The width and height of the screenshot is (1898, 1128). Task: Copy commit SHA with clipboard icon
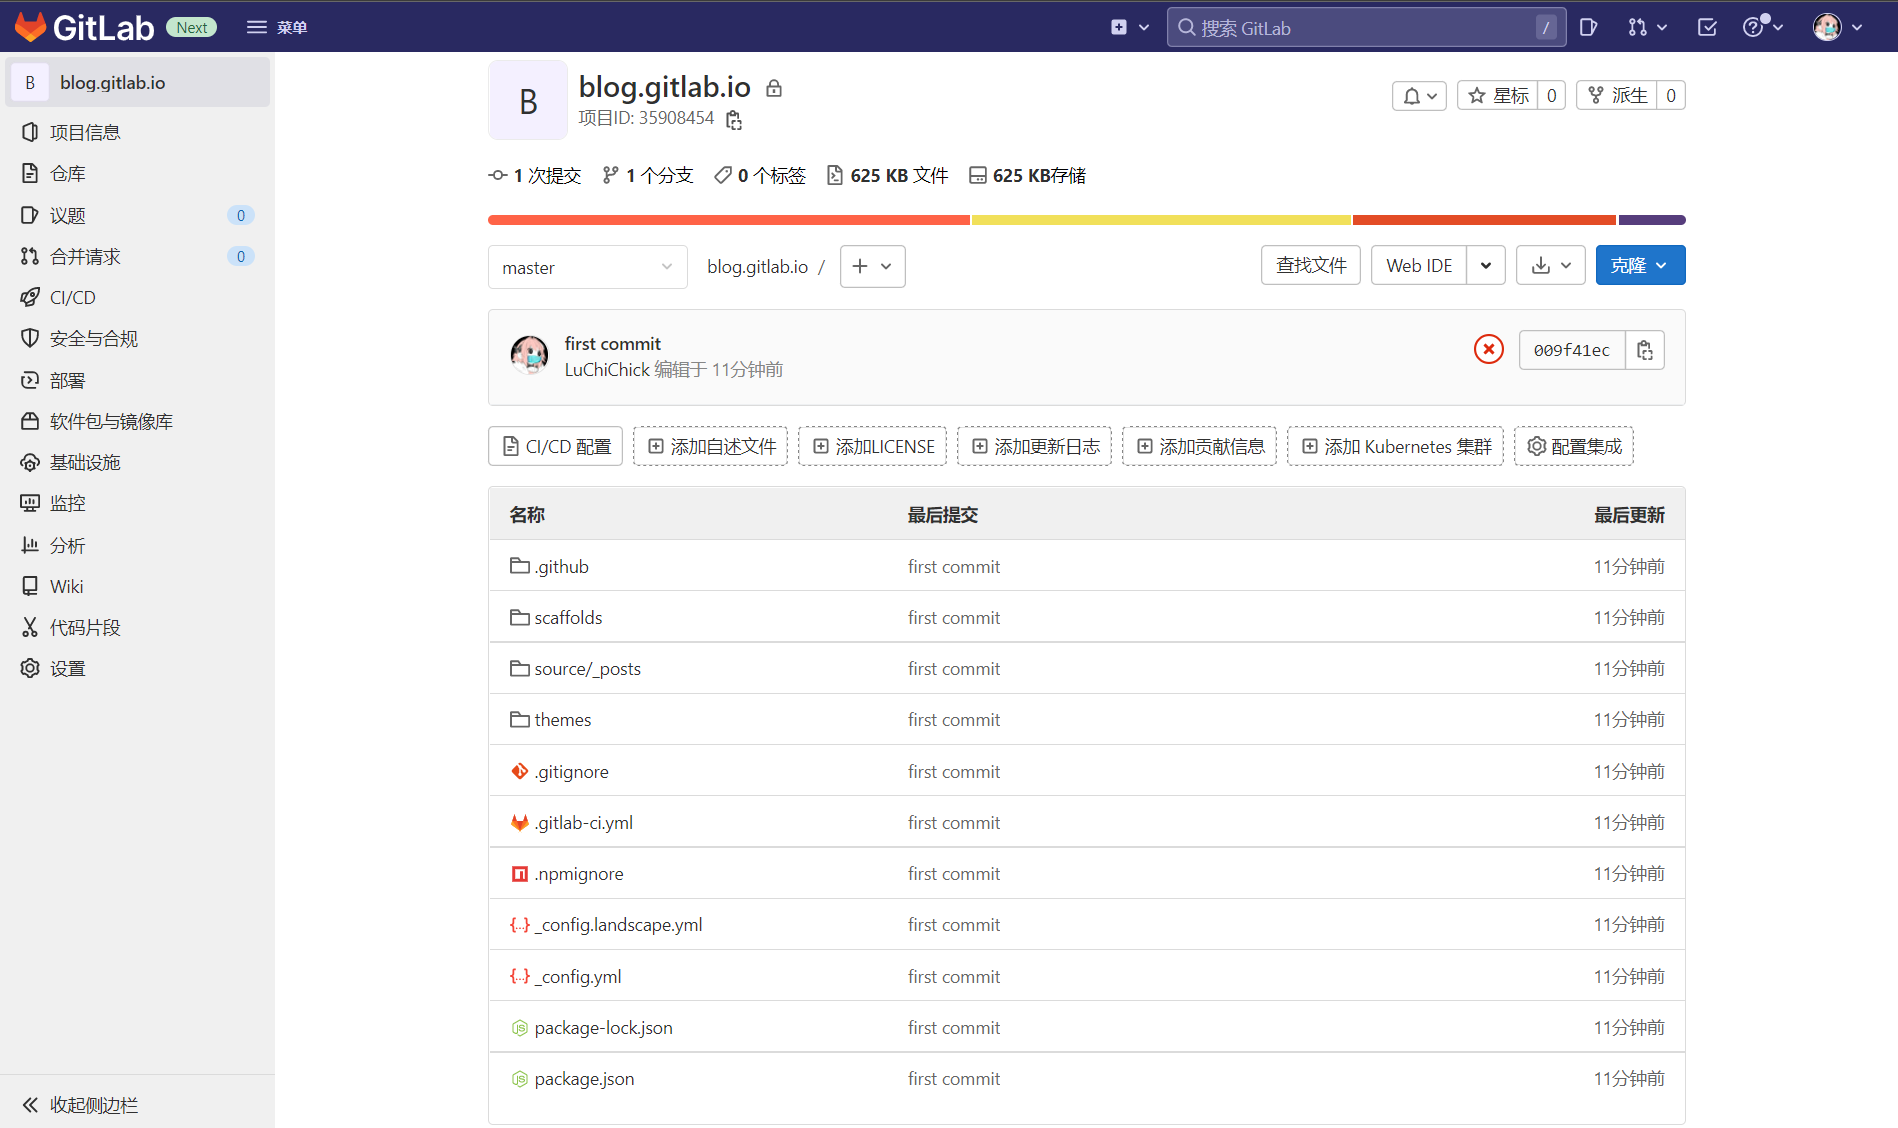[1645, 350]
